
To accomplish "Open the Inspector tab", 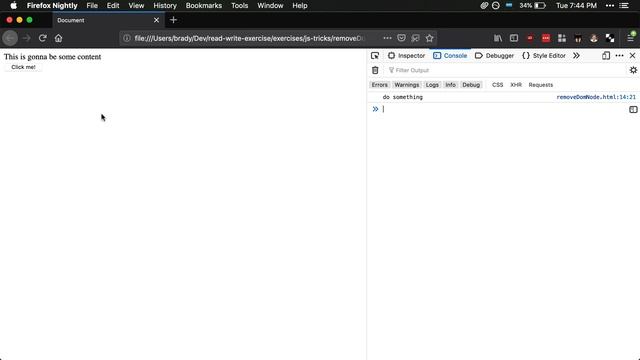I will click(x=407, y=56).
